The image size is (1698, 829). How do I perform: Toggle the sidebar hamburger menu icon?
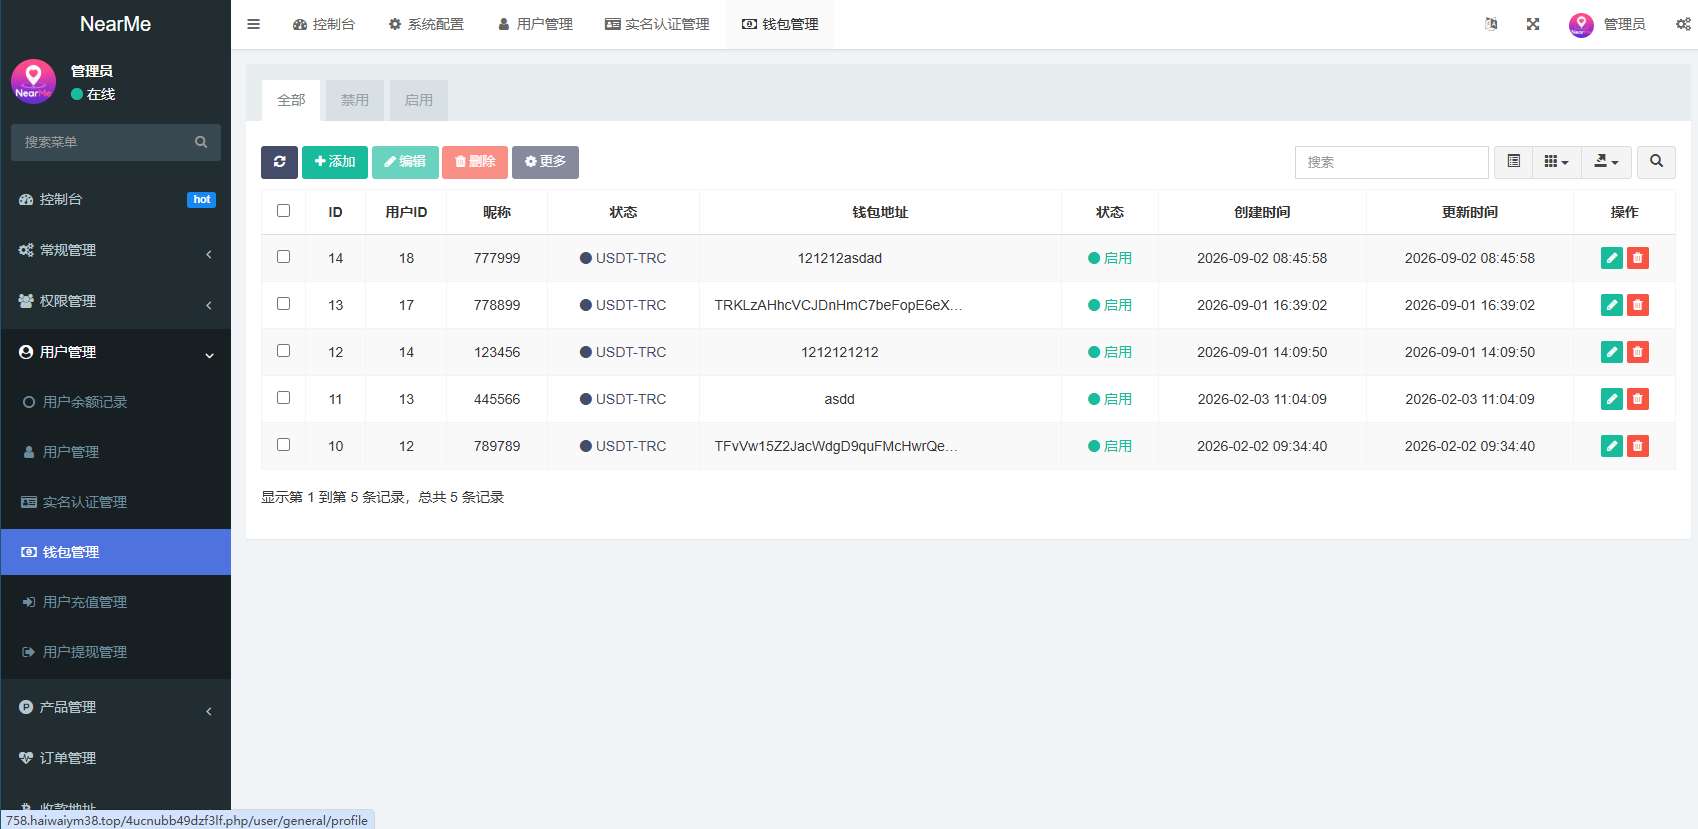(x=254, y=24)
